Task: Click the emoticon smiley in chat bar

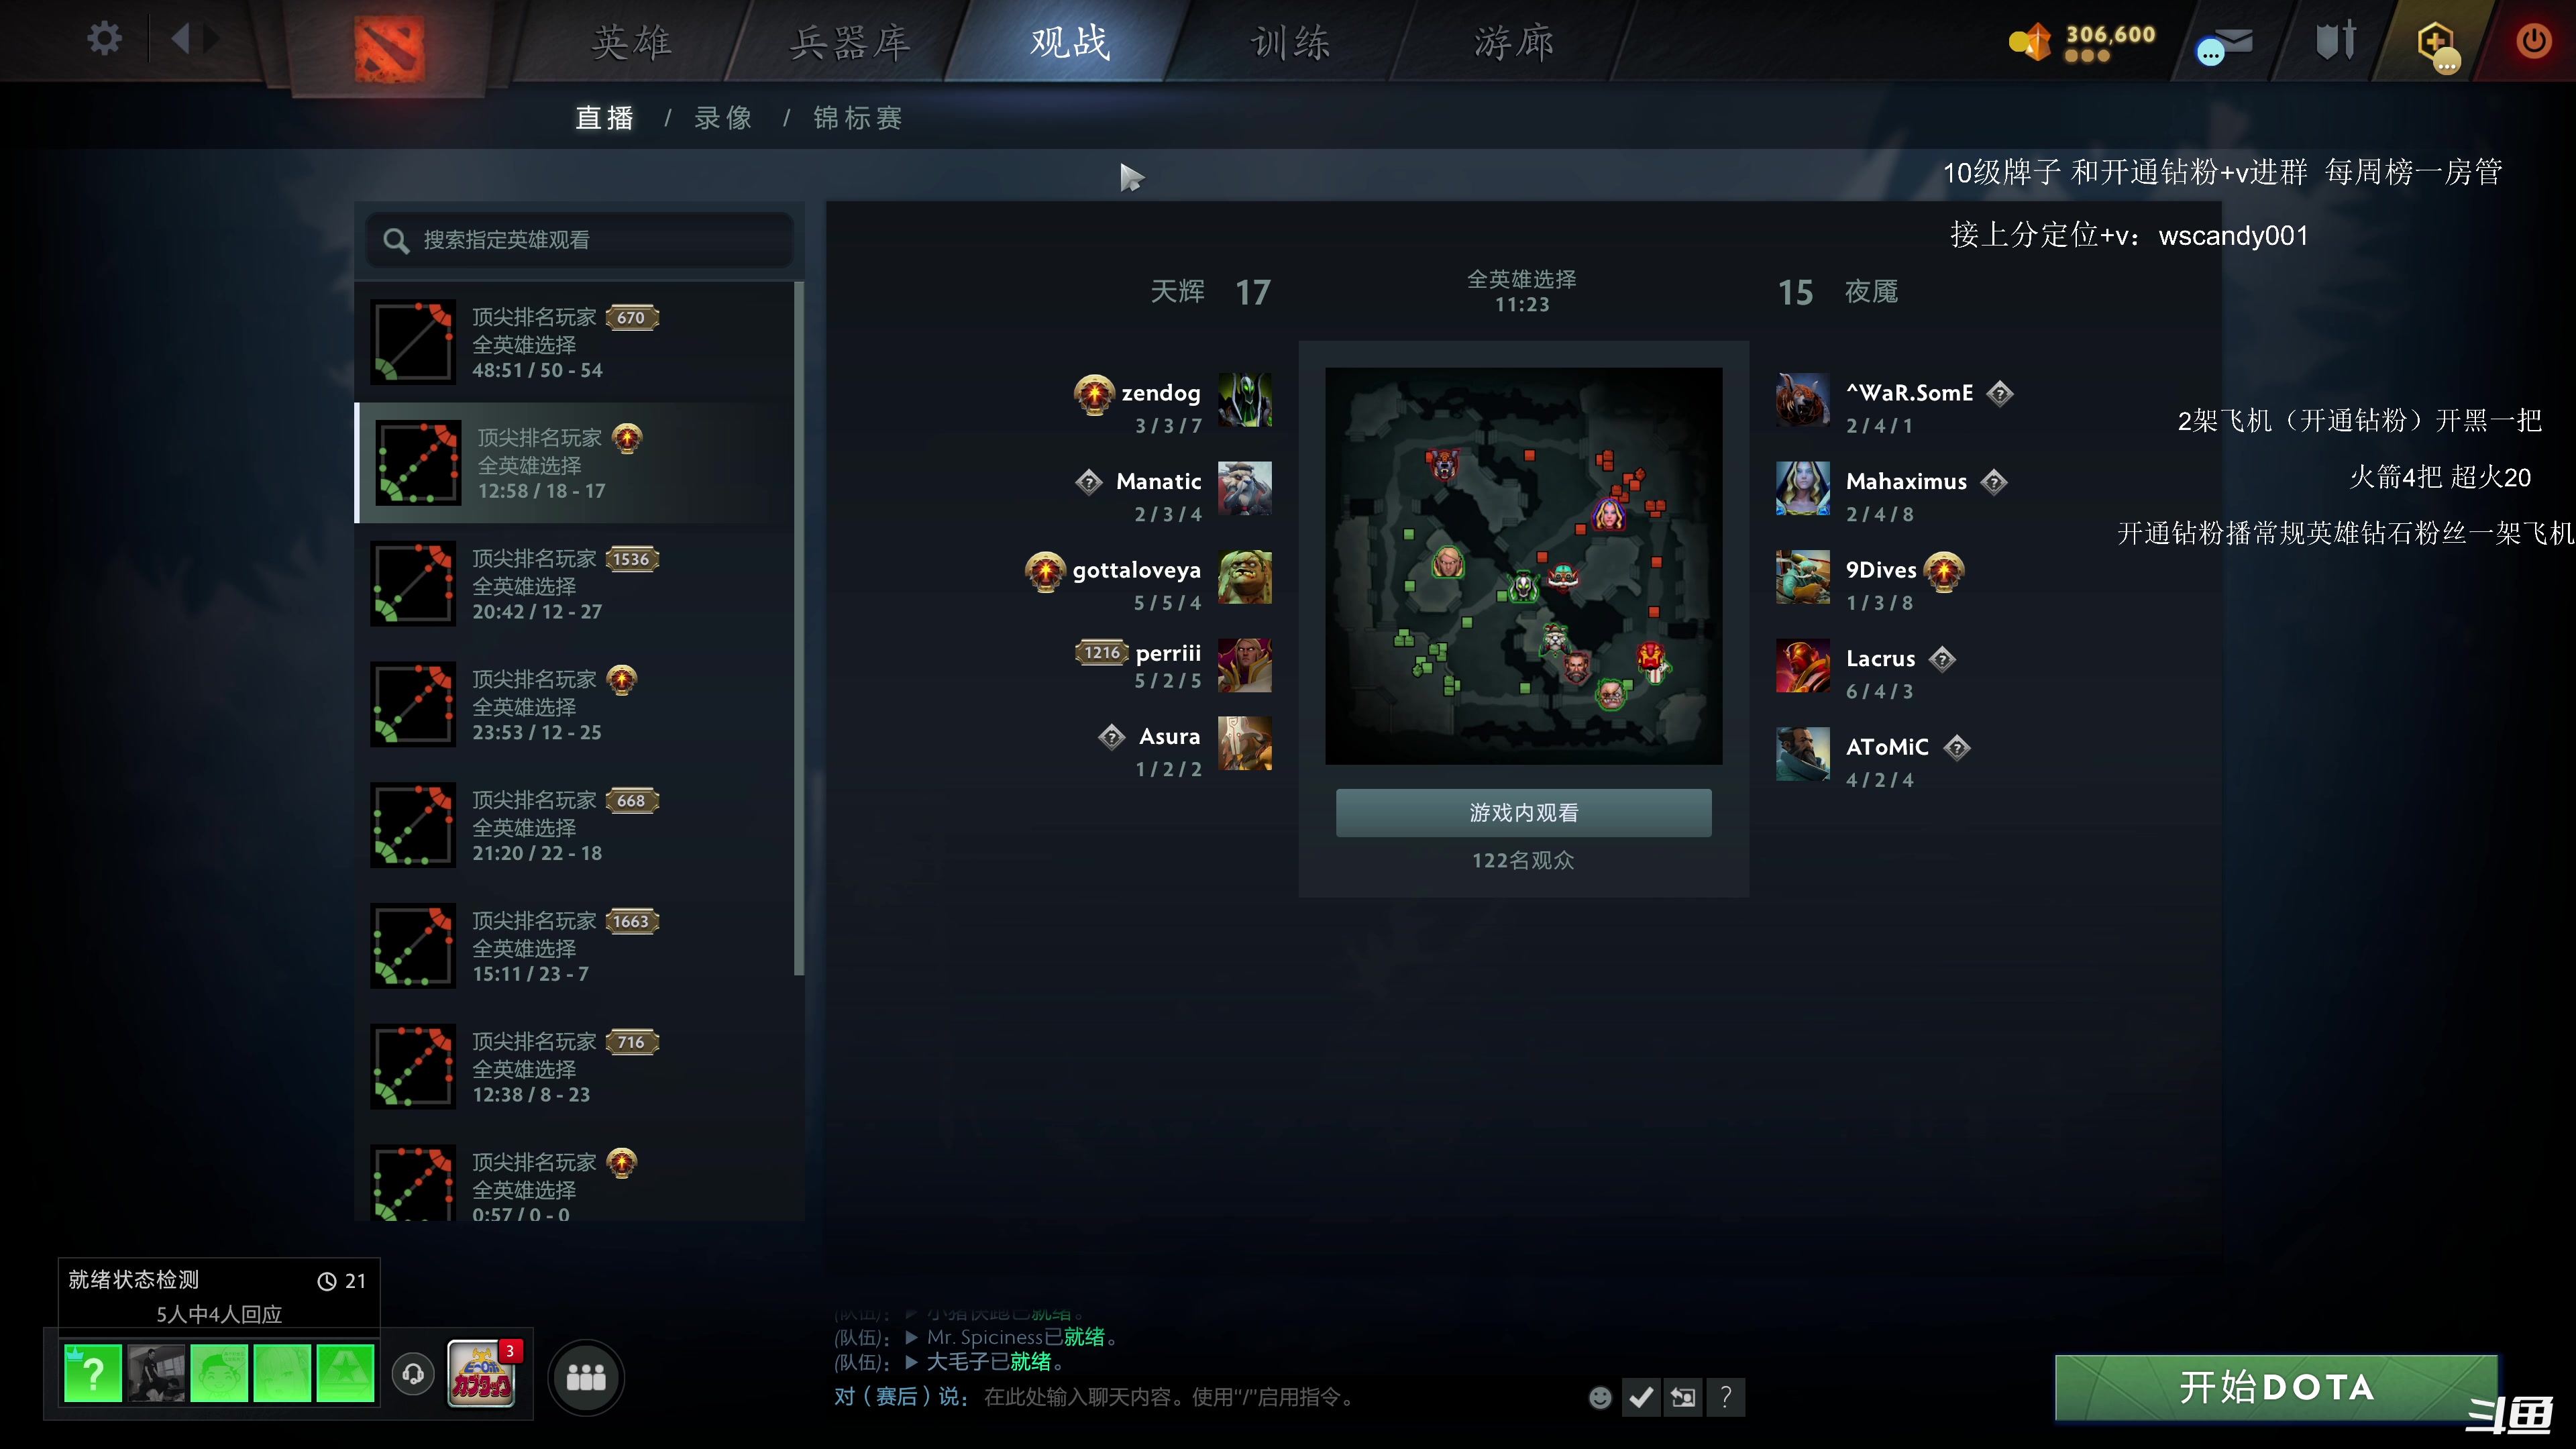Action: [1600, 1397]
